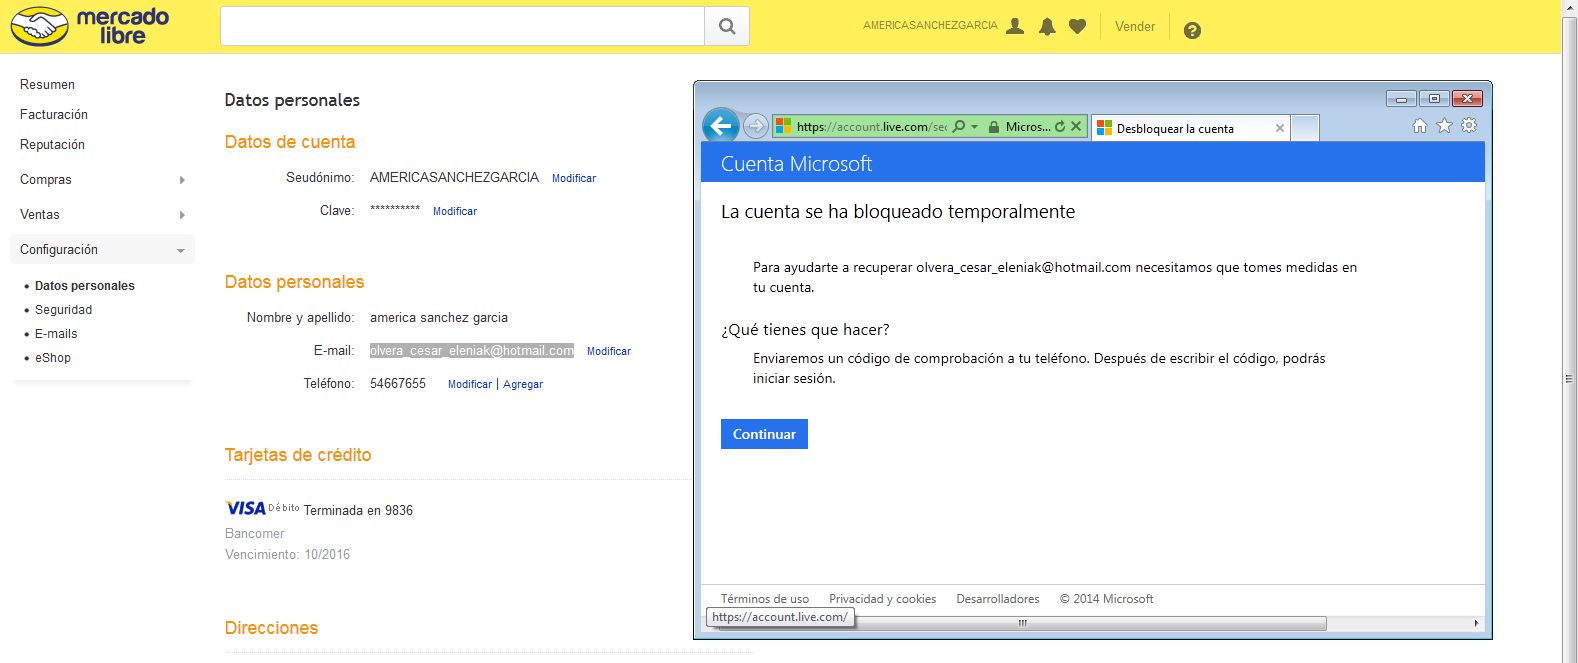The width and height of the screenshot is (1578, 663).
Task: Click the browser favorites star icon
Action: pyautogui.click(x=1444, y=126)
